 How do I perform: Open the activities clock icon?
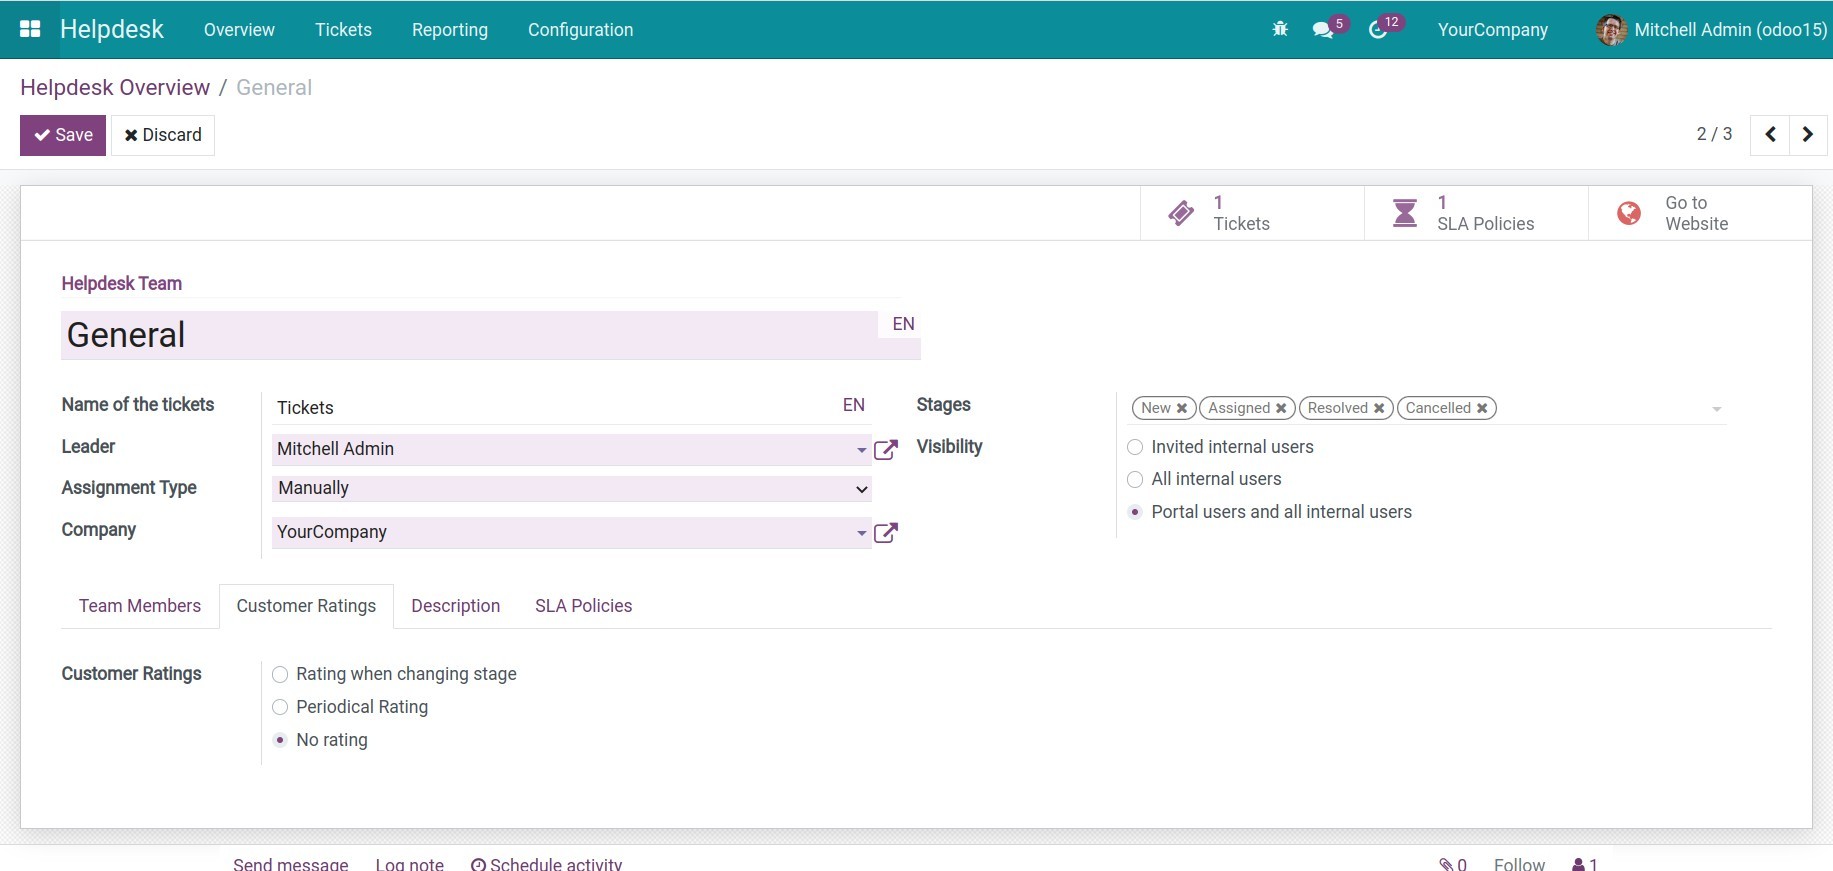coord(1378,30)
